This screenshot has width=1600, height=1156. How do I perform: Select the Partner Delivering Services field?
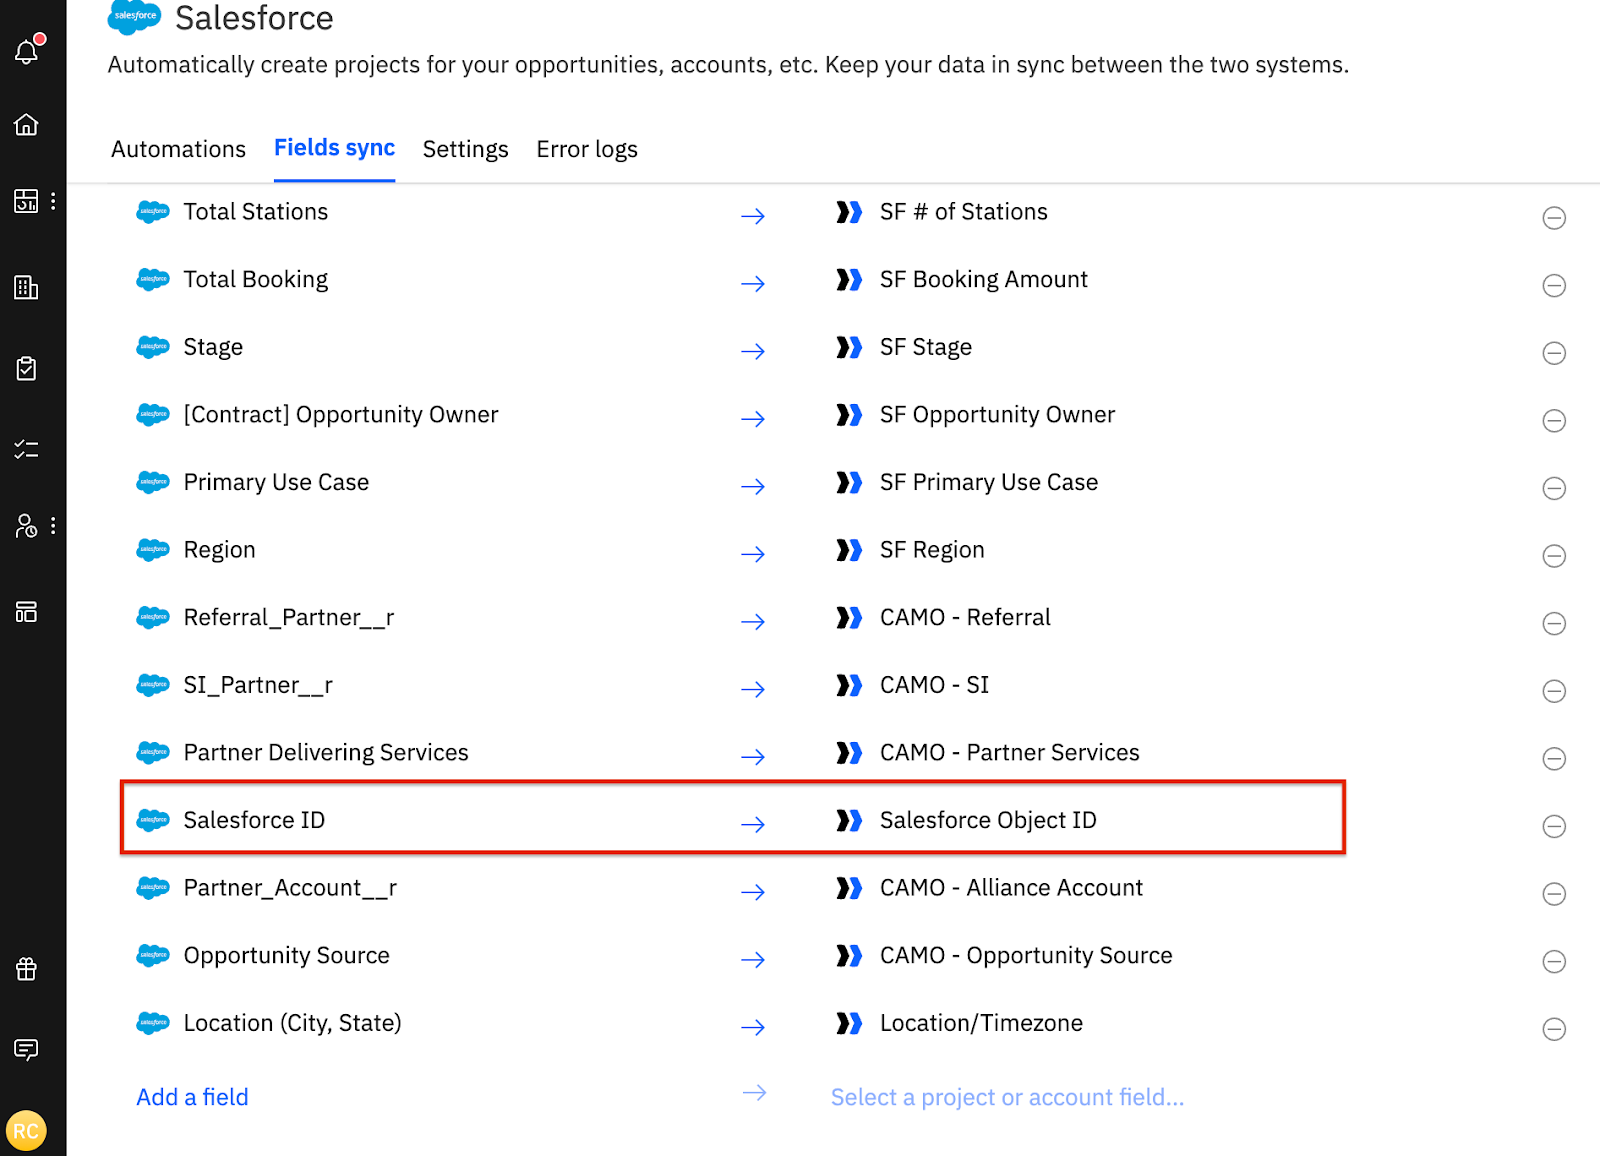(326, 753)
